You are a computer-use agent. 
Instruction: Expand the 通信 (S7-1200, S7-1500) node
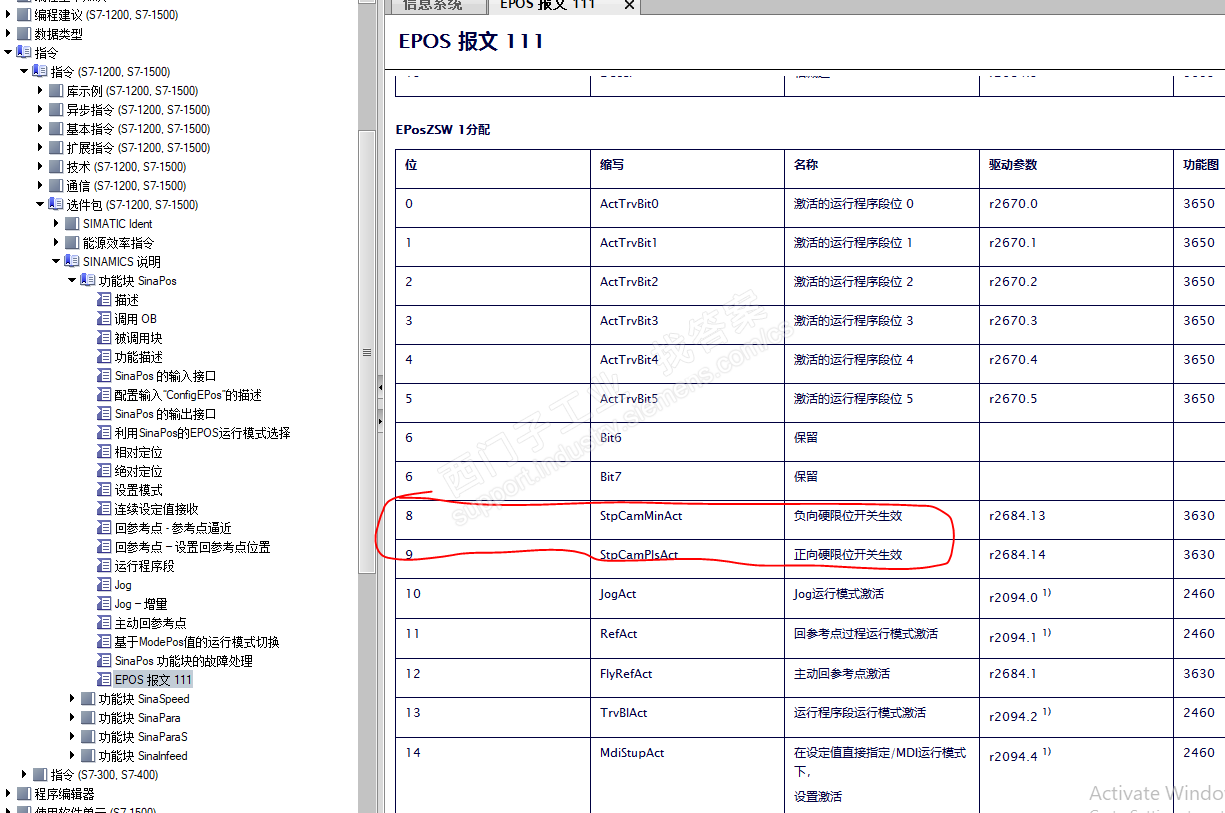[x=40, y=186]
